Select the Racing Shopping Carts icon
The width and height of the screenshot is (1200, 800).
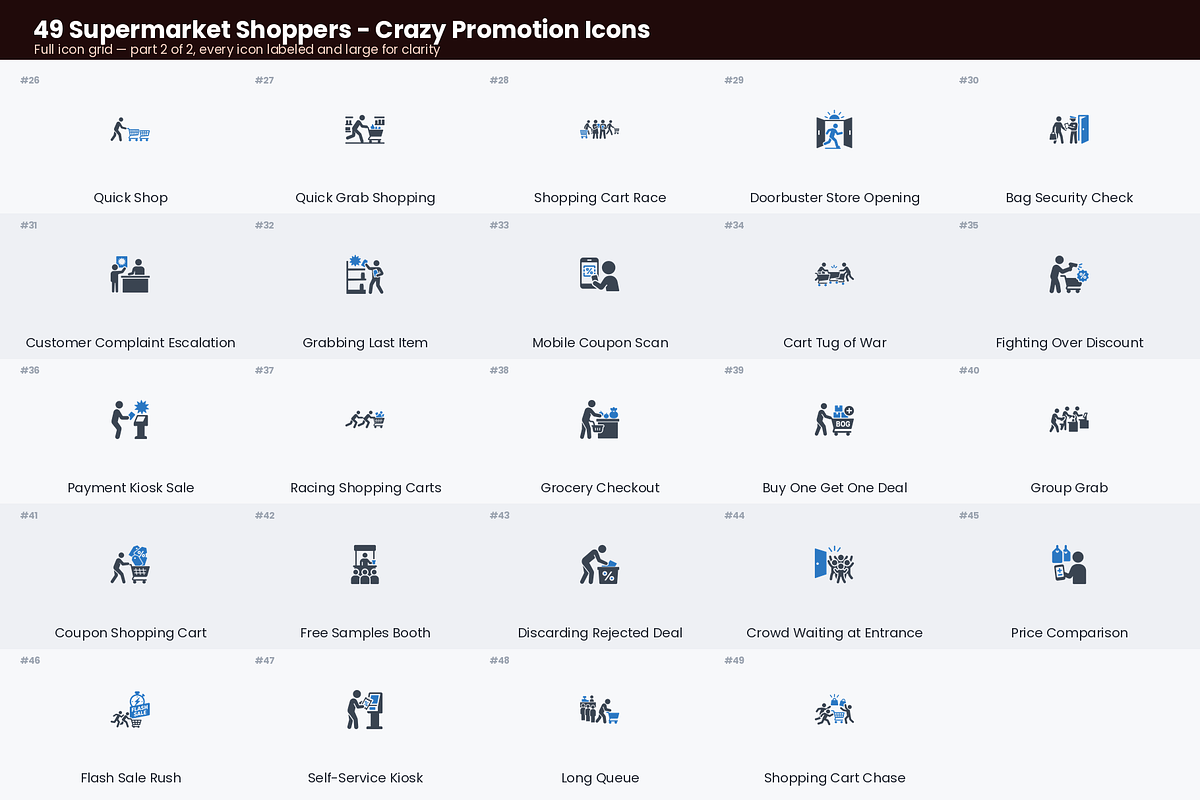(365, 420)
